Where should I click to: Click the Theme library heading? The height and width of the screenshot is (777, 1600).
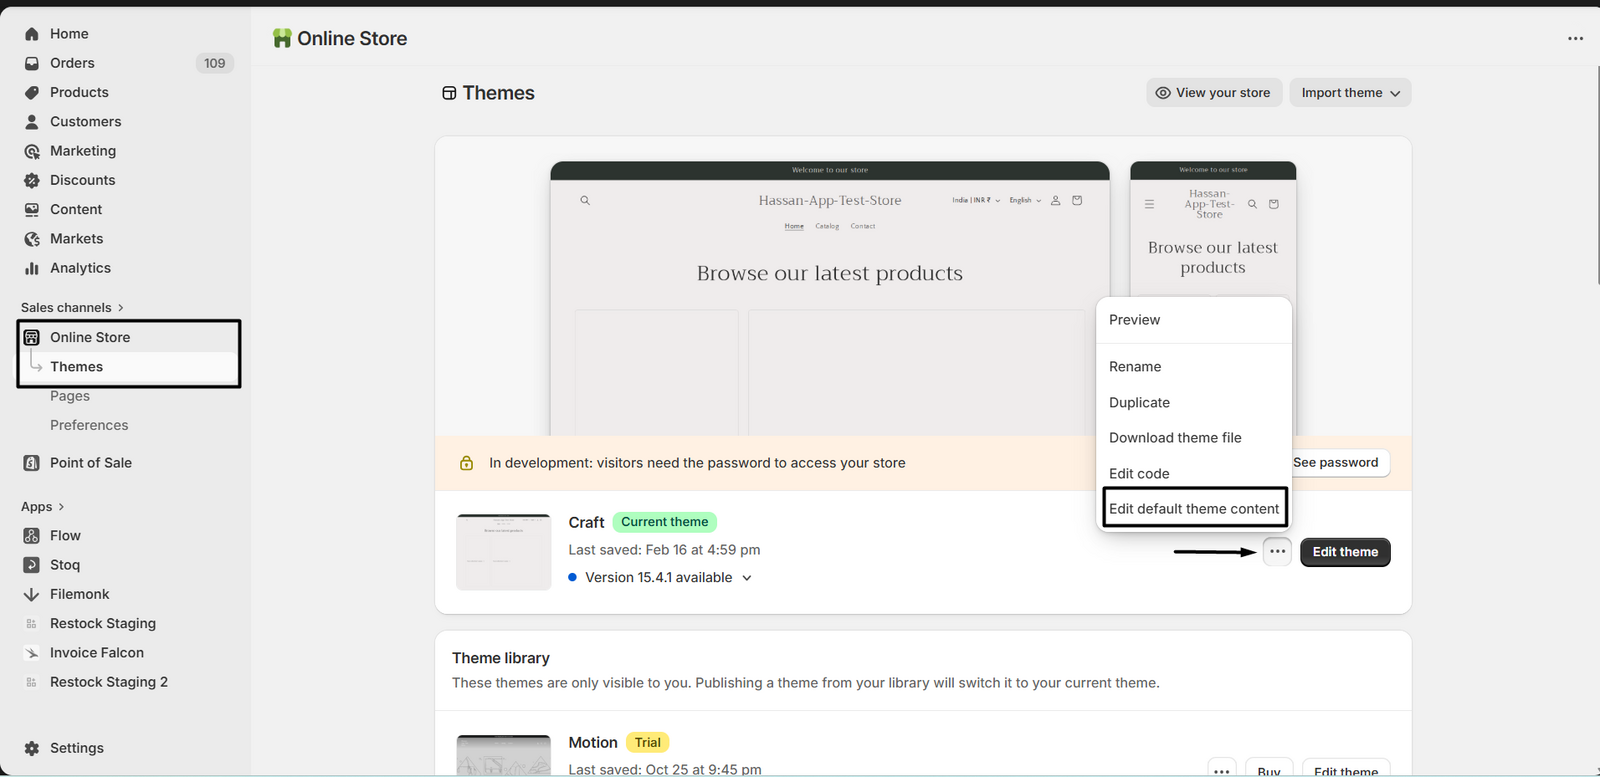pos(501,658)
